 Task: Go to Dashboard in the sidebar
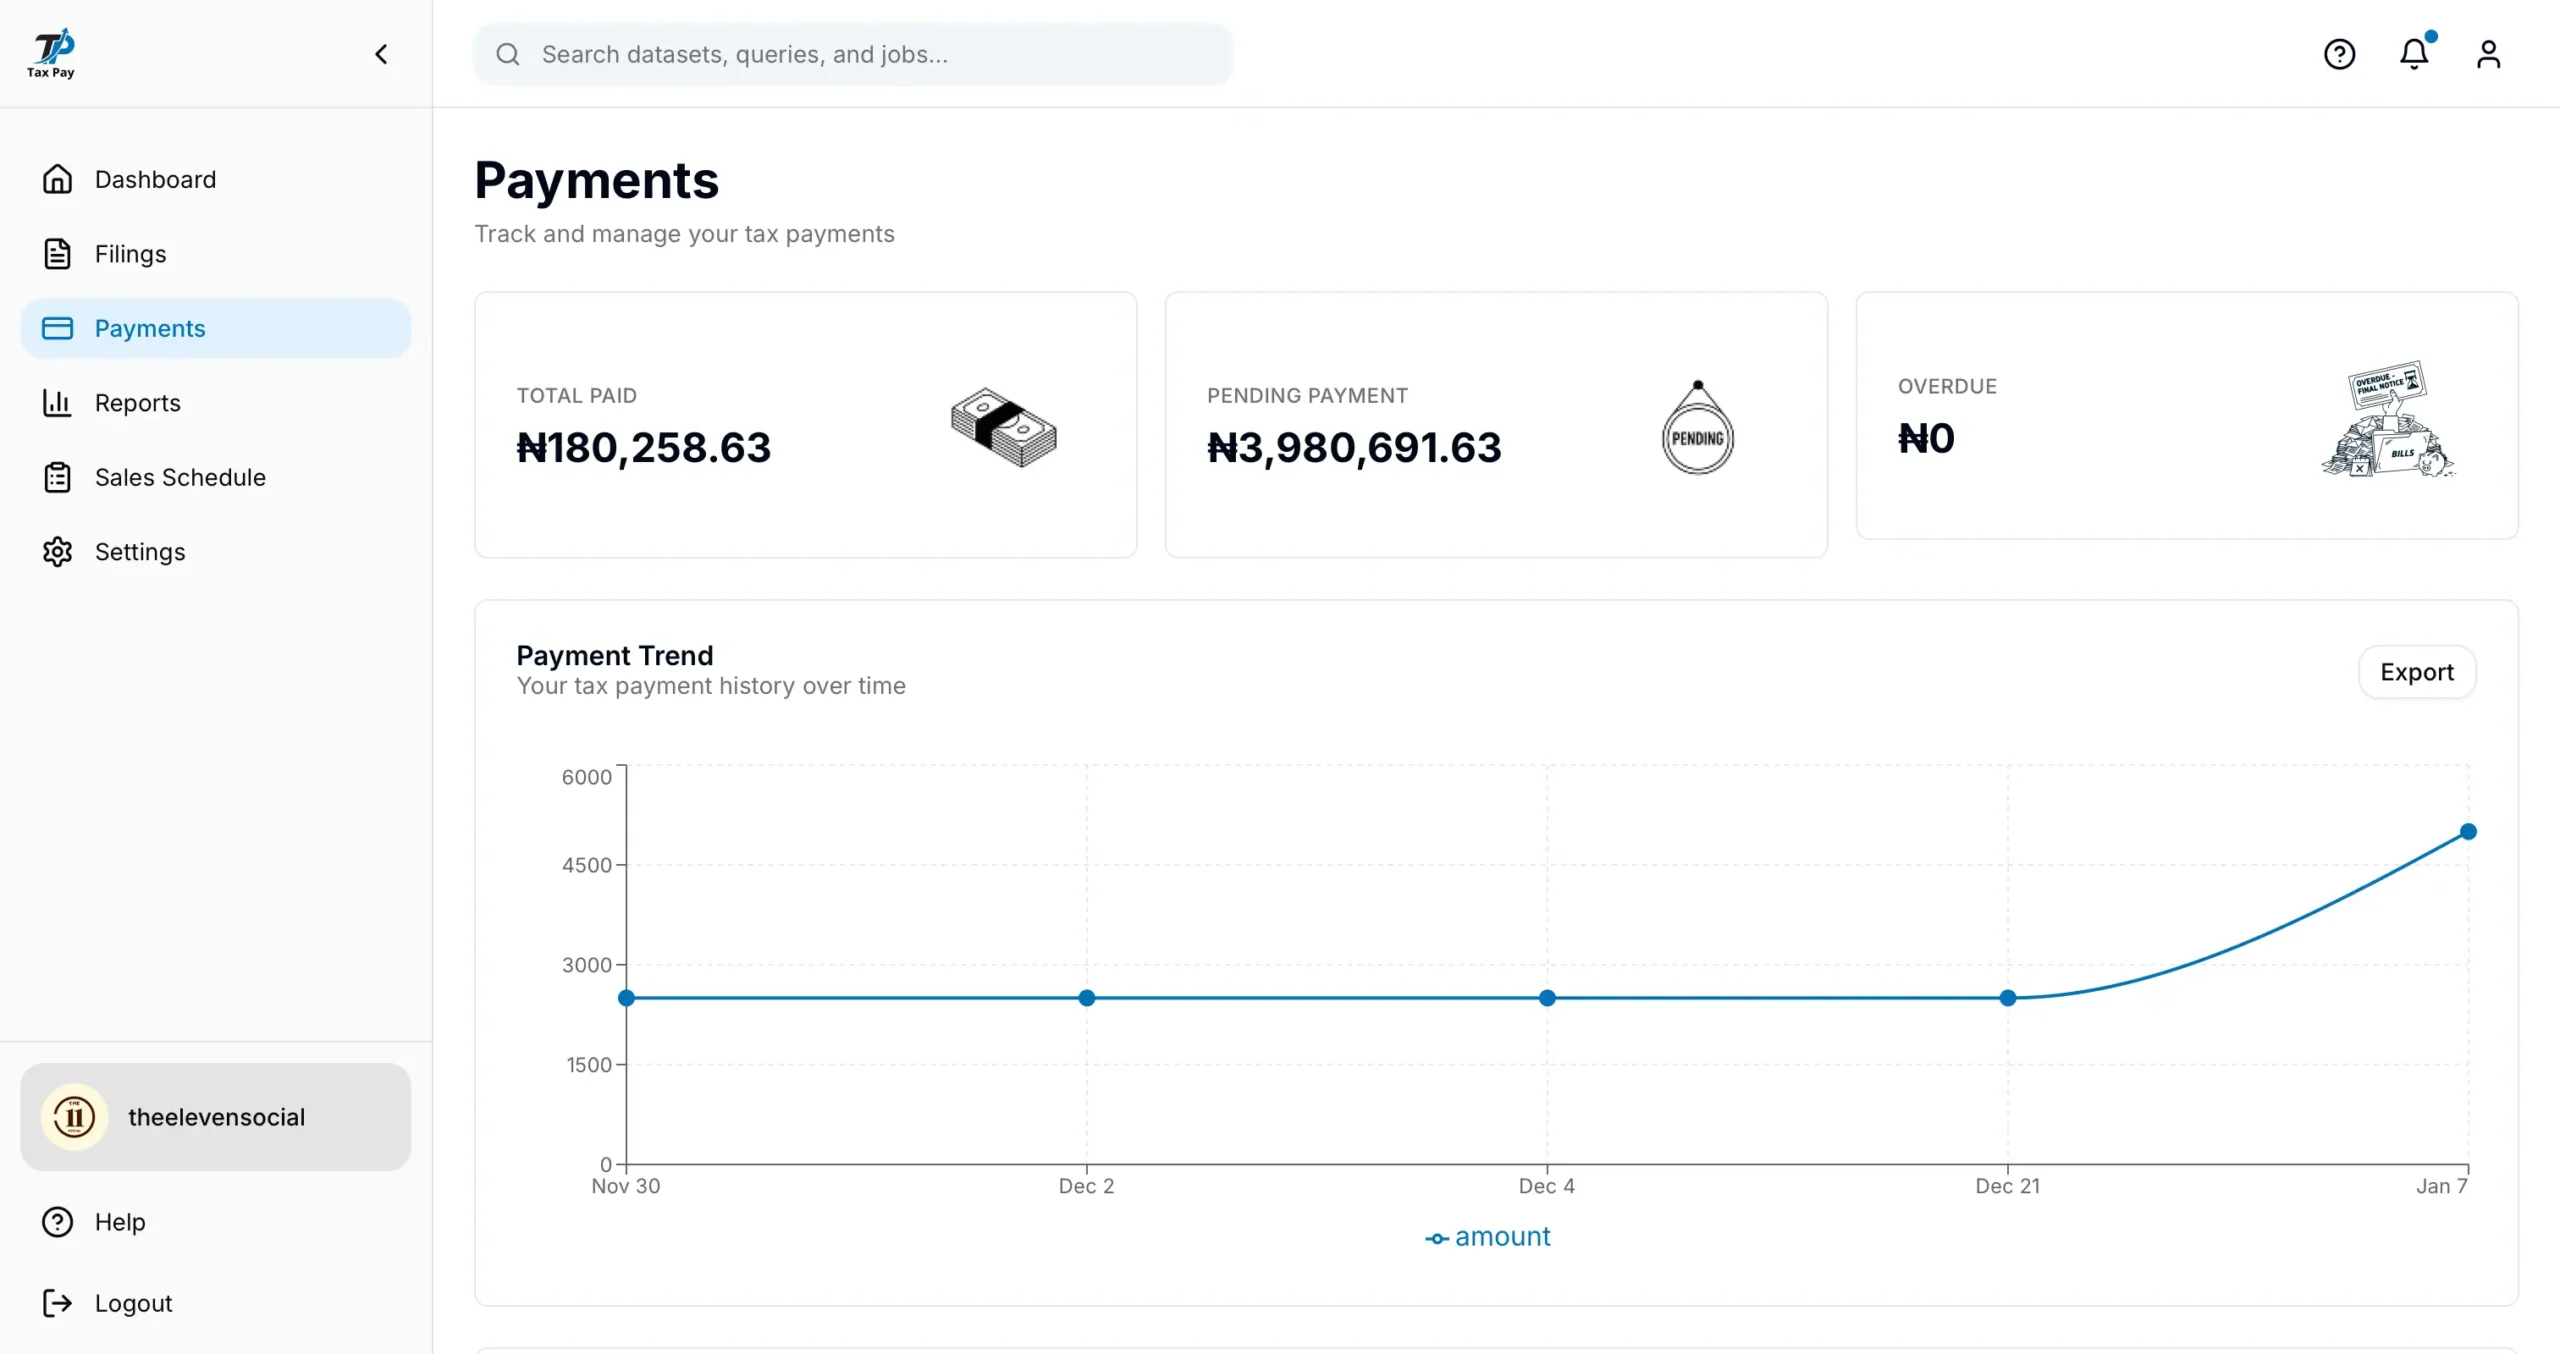[155, 179]
